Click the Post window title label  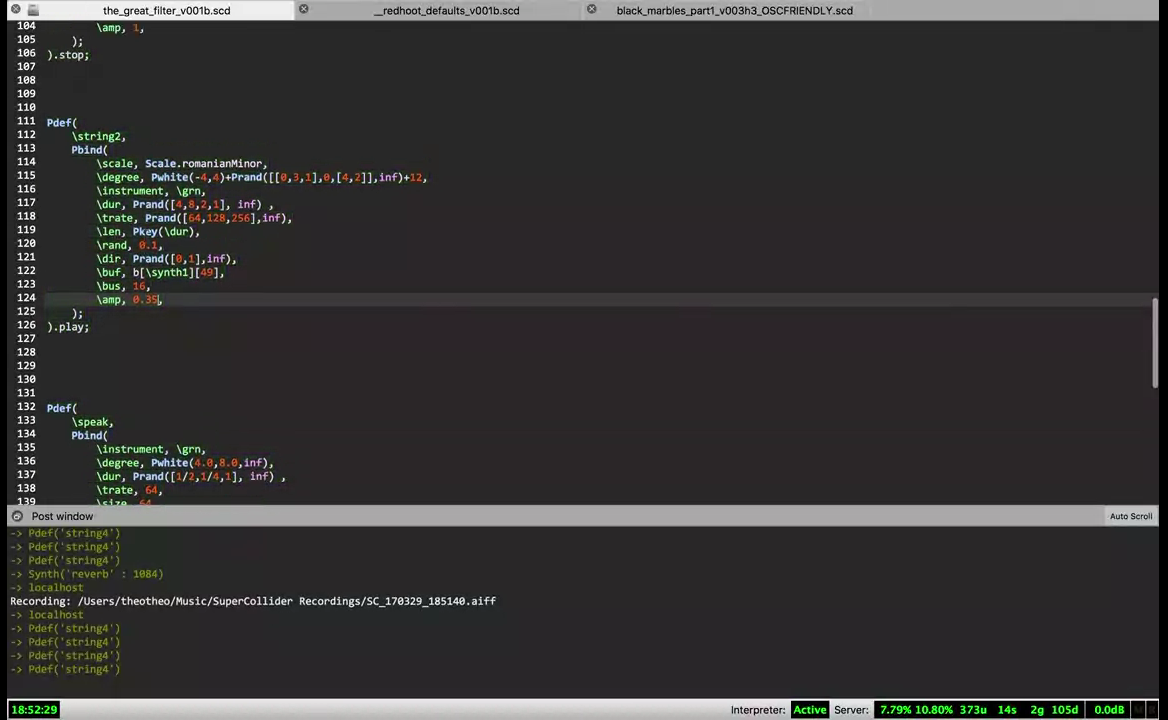[63, 516]
